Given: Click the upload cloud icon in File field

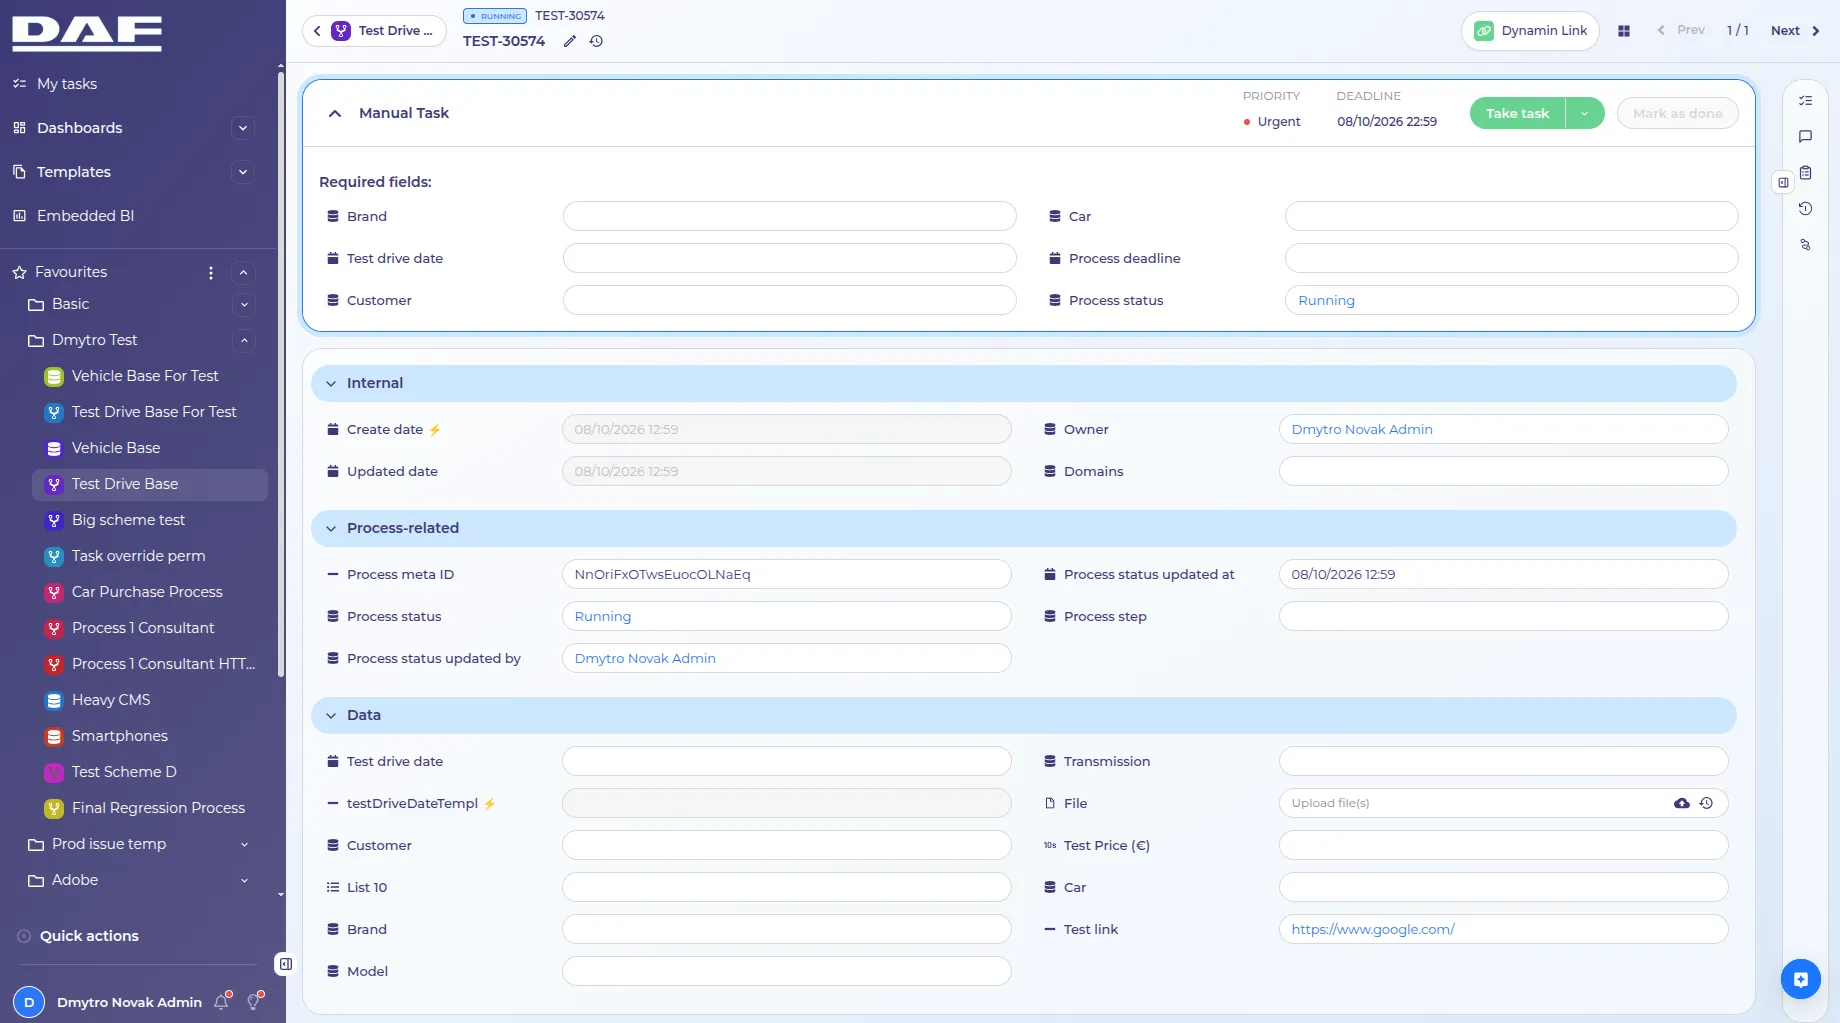Looking at the screenshot, I should pyautogui.click(x=1682, y=803).
